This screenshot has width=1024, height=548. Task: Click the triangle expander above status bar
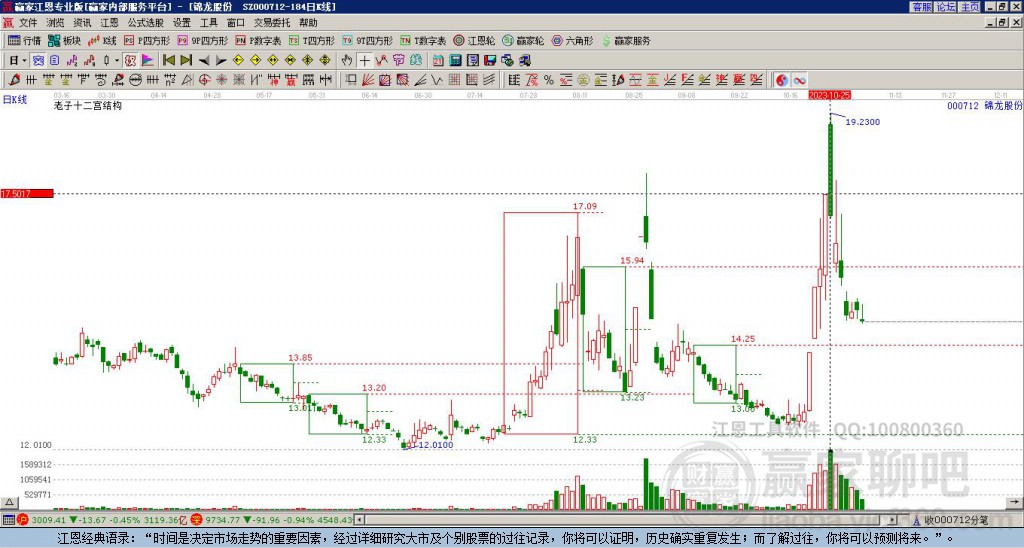click(x=8, y=502)
